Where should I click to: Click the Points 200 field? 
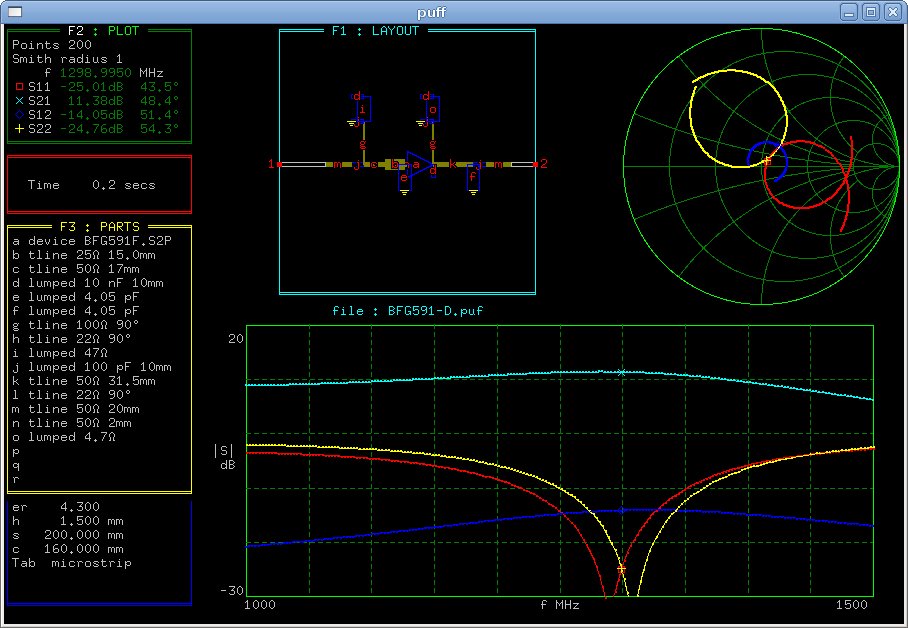pos(50,45)
